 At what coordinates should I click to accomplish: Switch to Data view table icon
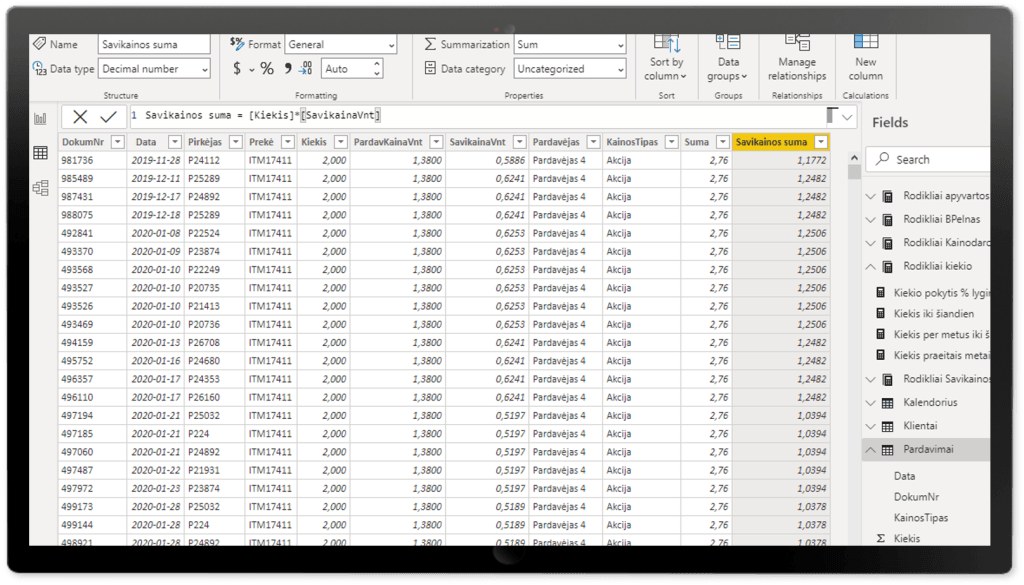[x=41, y=153]
